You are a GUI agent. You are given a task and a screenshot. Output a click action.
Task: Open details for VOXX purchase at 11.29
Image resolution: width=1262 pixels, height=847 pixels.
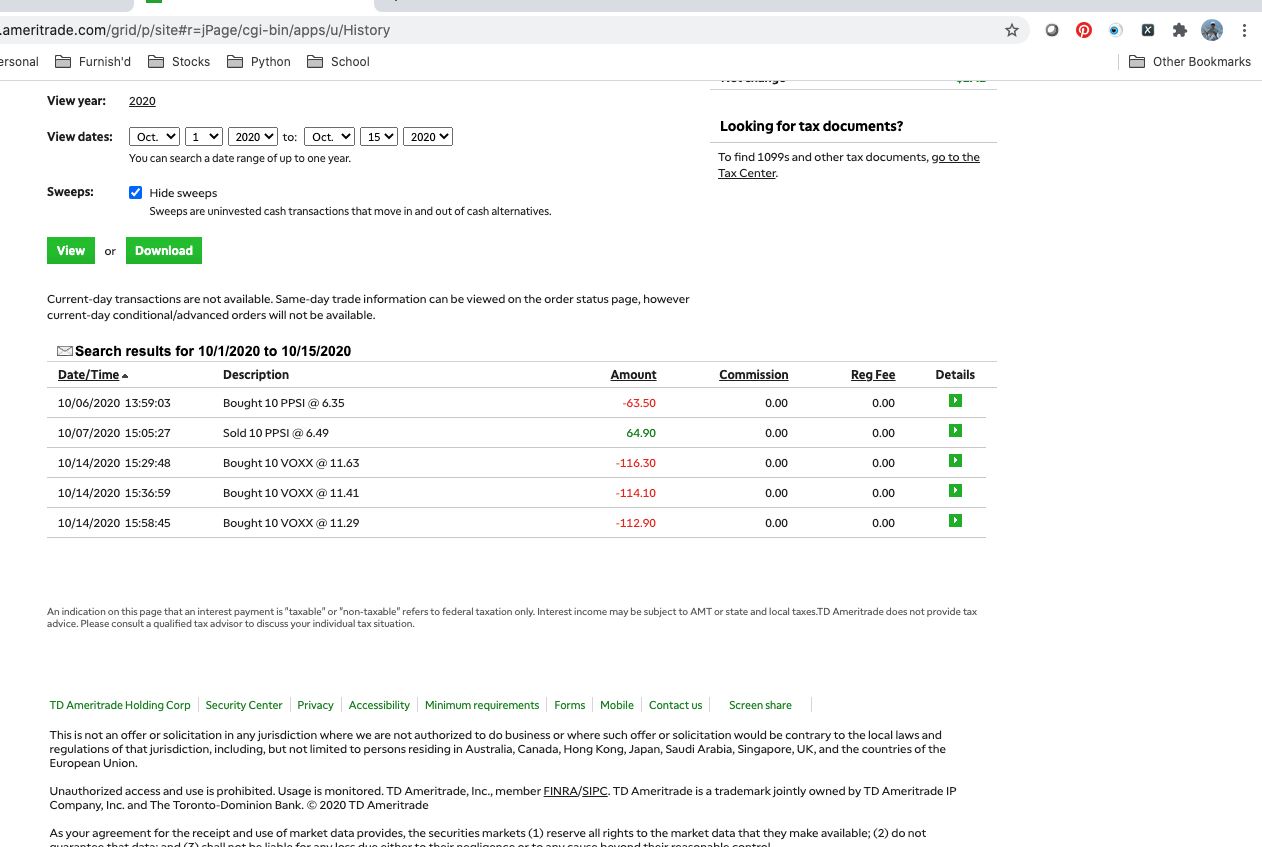point(955,521)
